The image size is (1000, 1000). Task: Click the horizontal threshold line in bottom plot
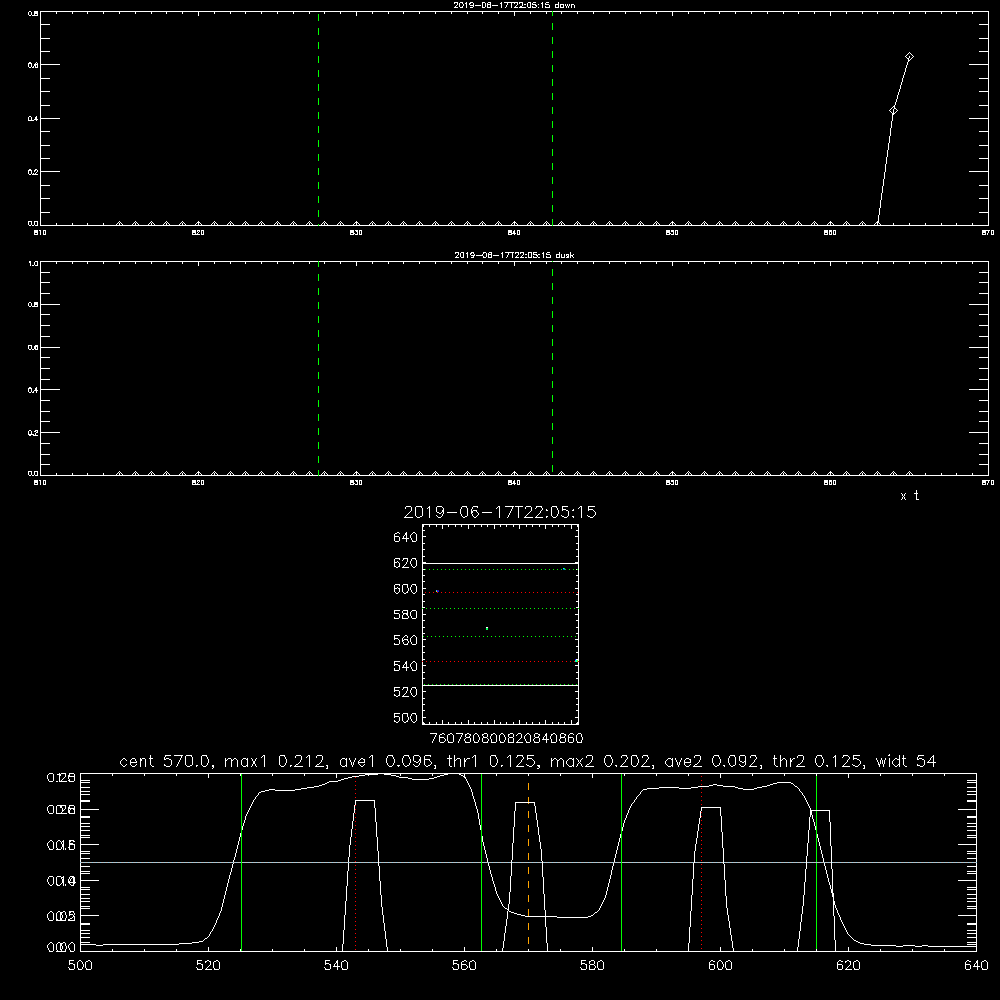click(528, 862)
